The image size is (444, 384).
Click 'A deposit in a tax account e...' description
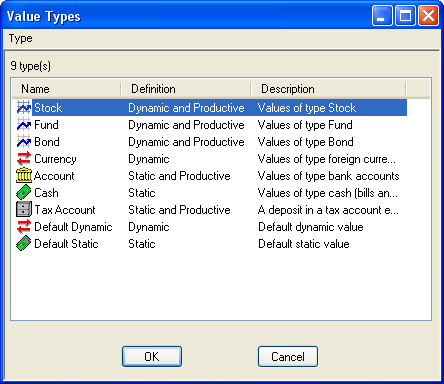(328, 210)
